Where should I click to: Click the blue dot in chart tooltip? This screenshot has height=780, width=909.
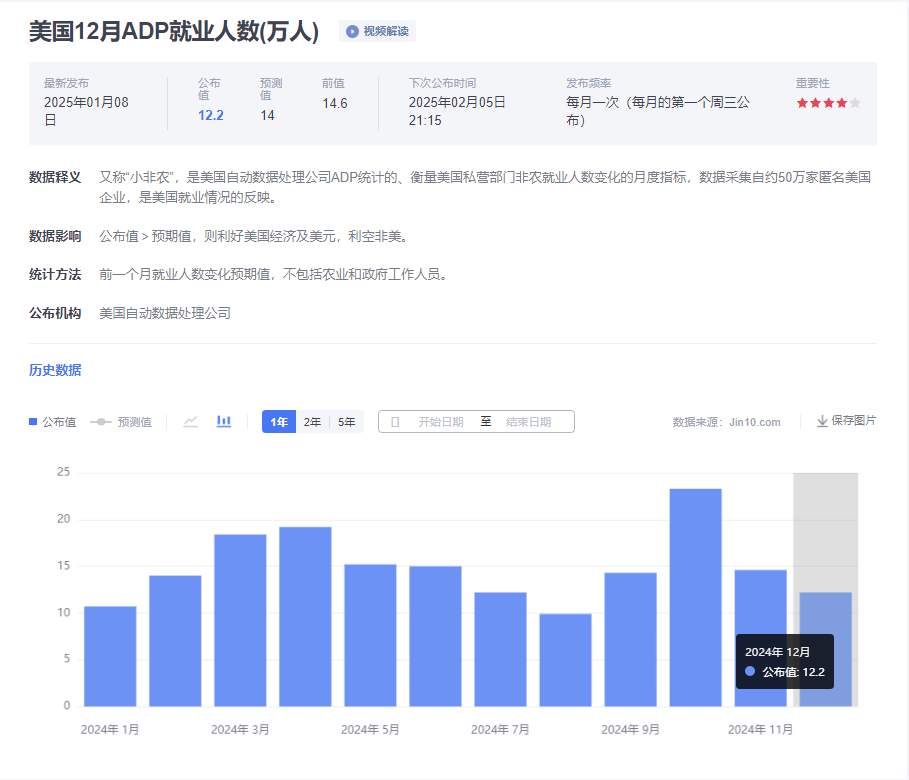point(750,672)
